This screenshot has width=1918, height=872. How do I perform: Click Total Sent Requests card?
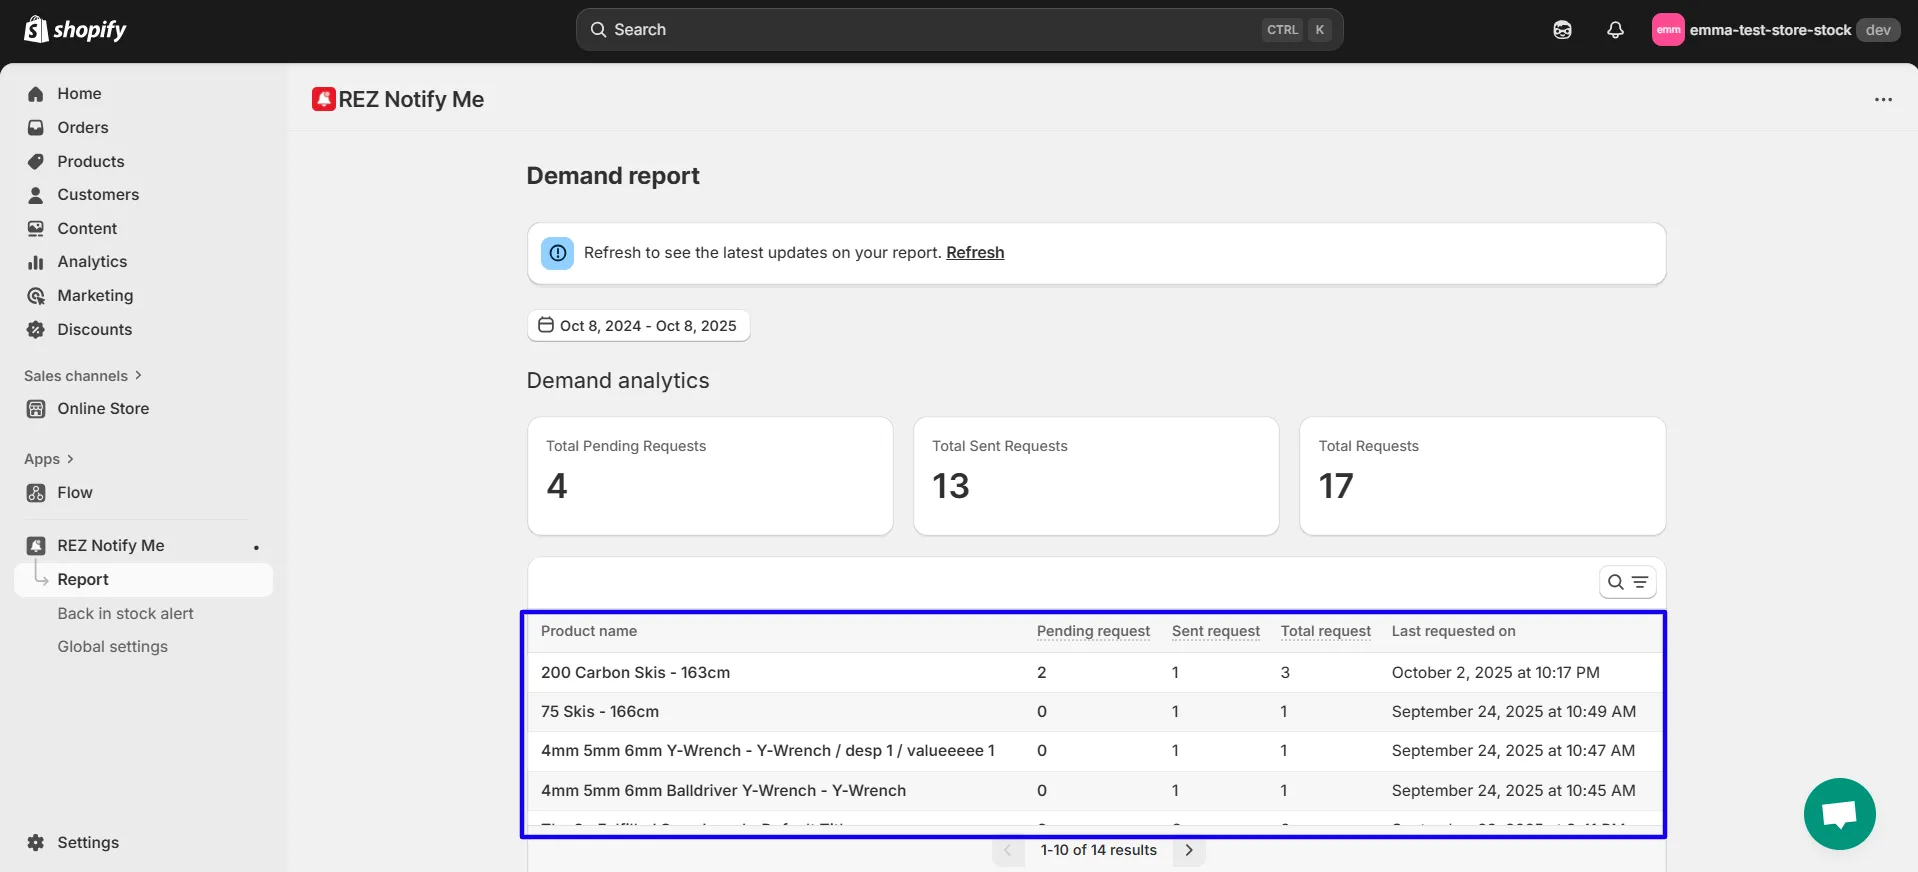click(1096, 476)
